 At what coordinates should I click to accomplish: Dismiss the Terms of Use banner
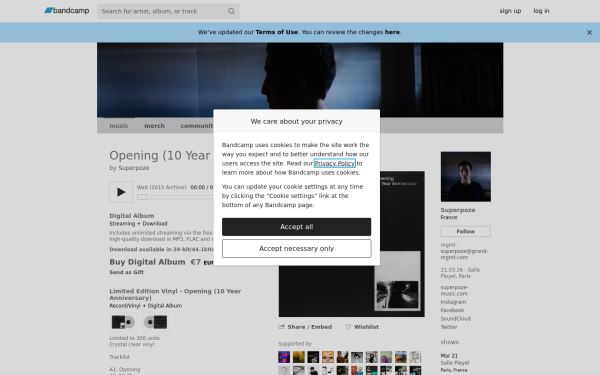pos(589,33)
